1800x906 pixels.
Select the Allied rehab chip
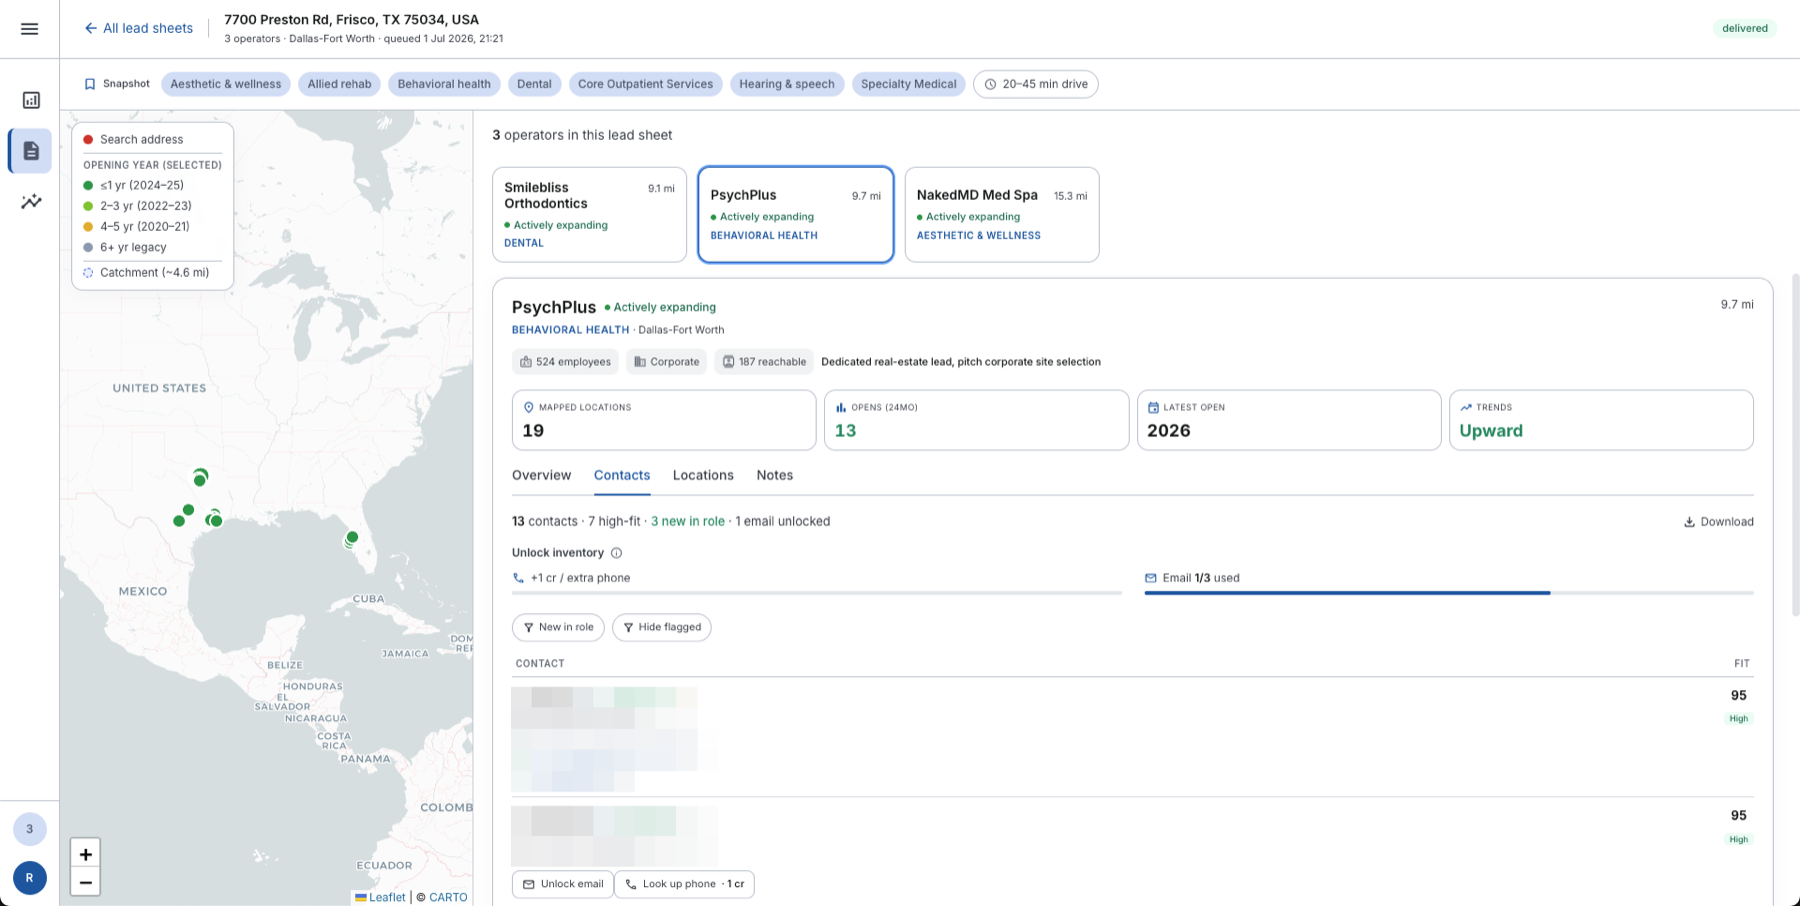(x=339, y=84)
